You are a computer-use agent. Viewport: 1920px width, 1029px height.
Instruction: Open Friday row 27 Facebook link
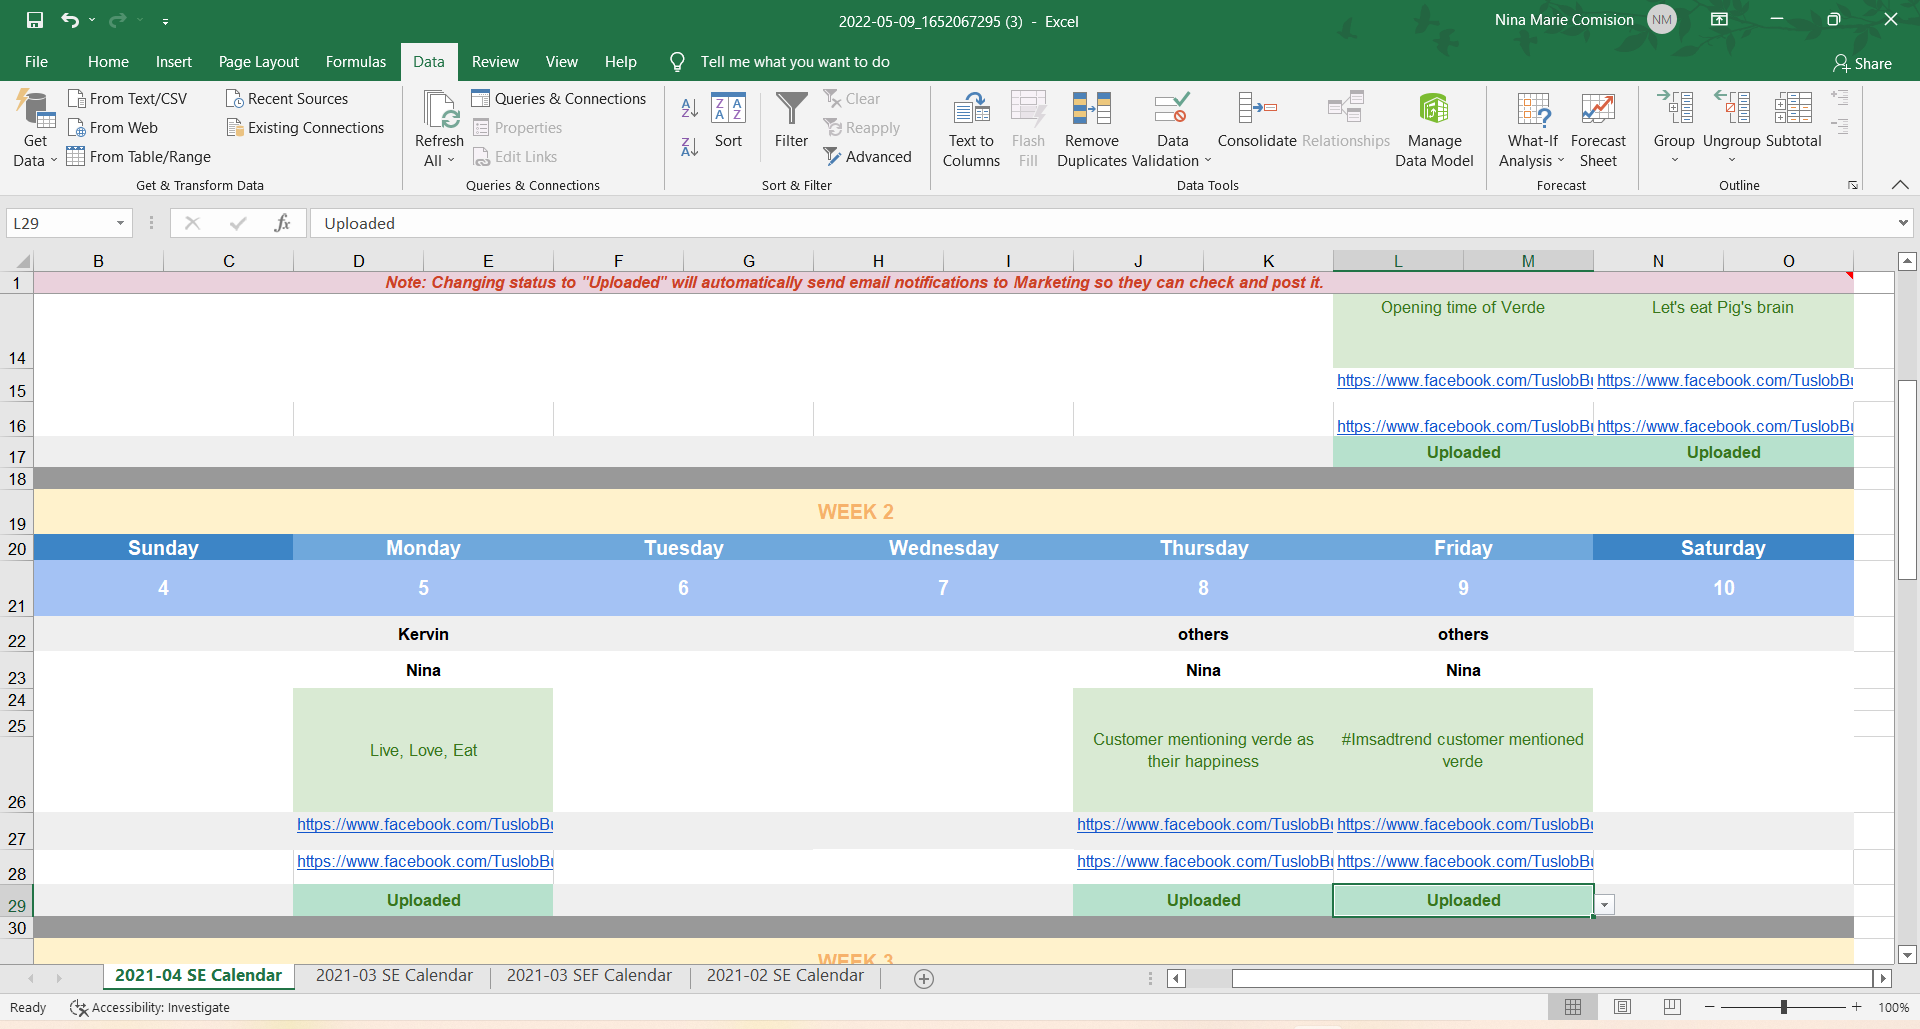1464,824
